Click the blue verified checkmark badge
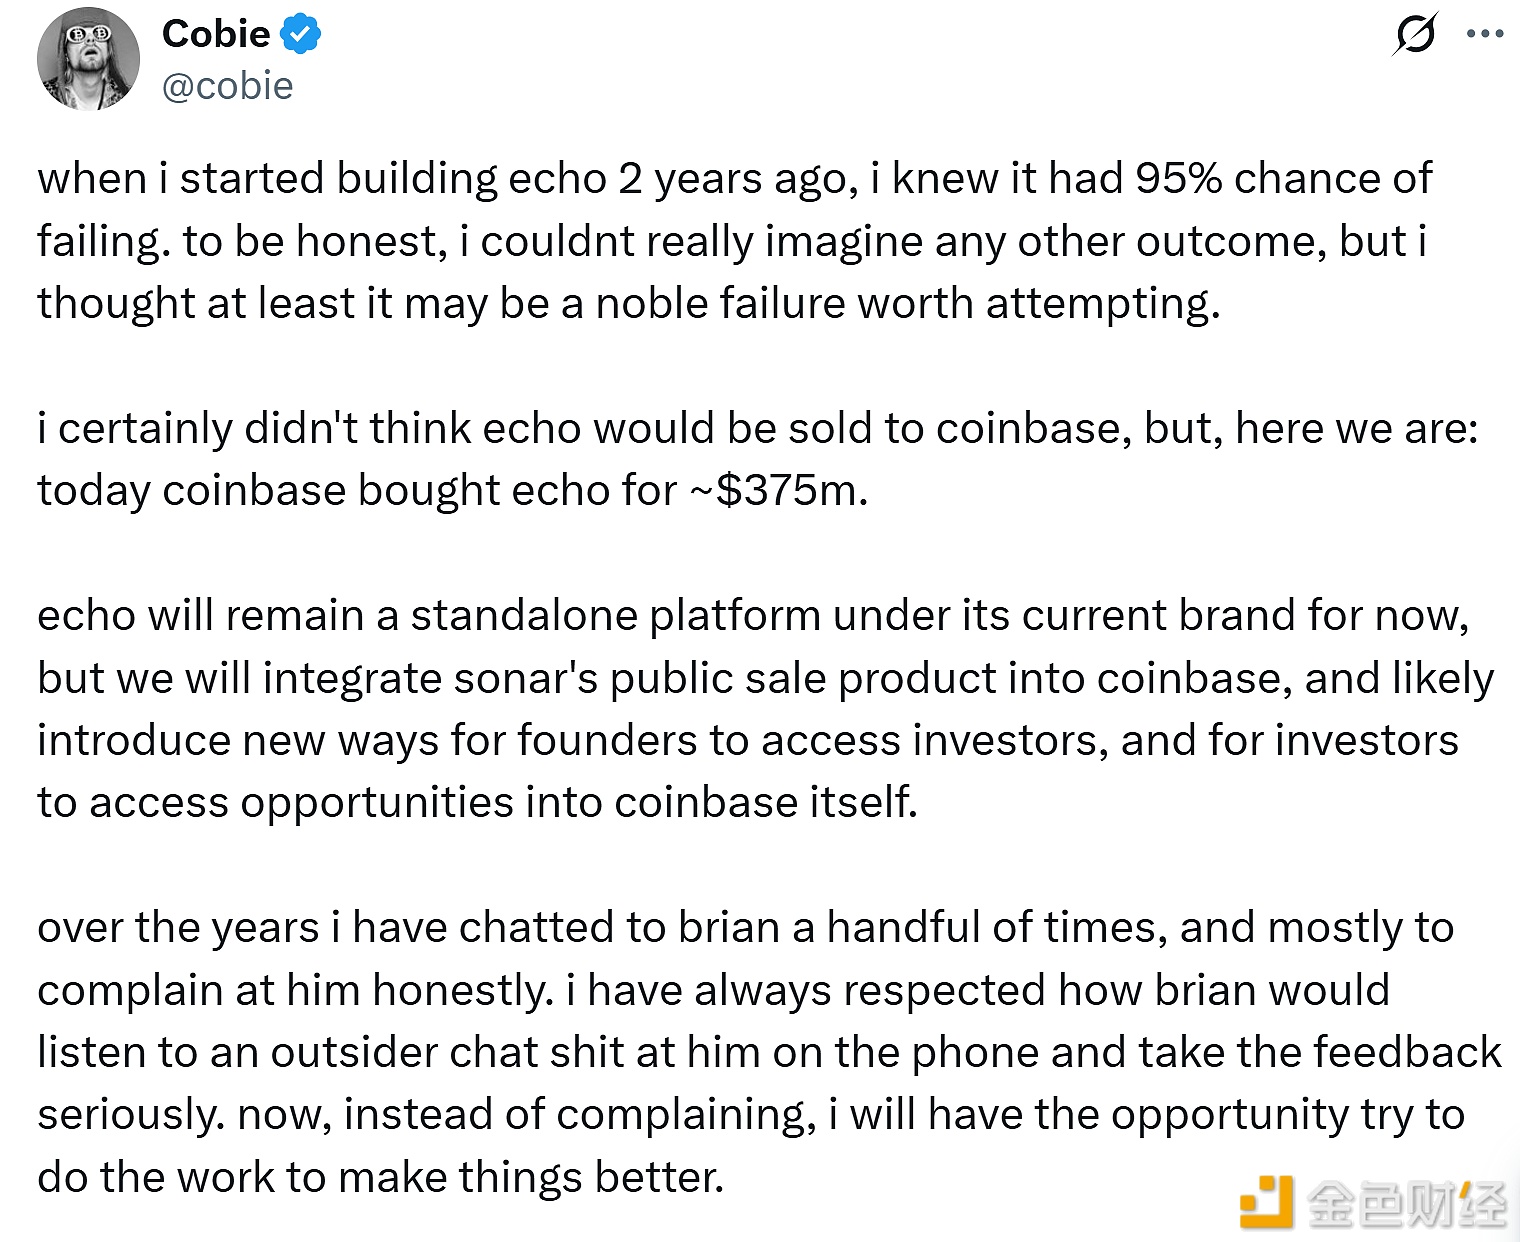Screen dimensions: 1520x1242 tap(300, 34)
